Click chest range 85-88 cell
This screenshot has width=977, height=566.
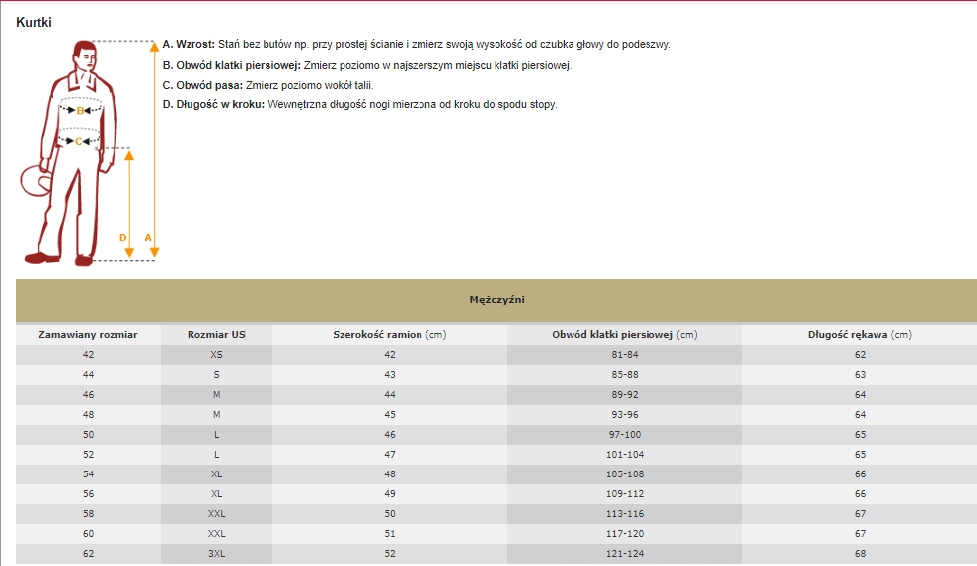pos(624,375)
